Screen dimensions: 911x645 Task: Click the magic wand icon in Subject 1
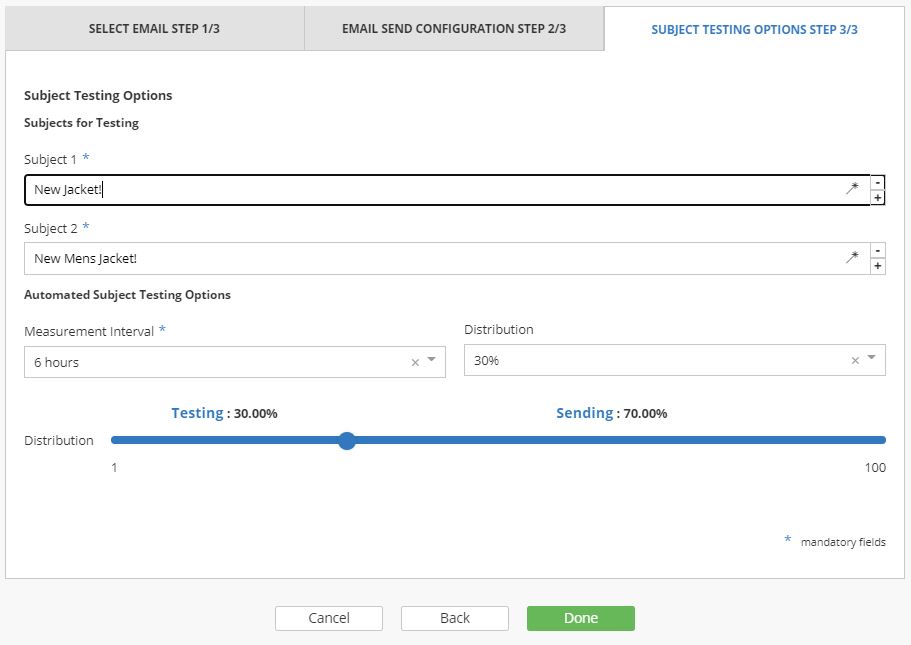852,188
